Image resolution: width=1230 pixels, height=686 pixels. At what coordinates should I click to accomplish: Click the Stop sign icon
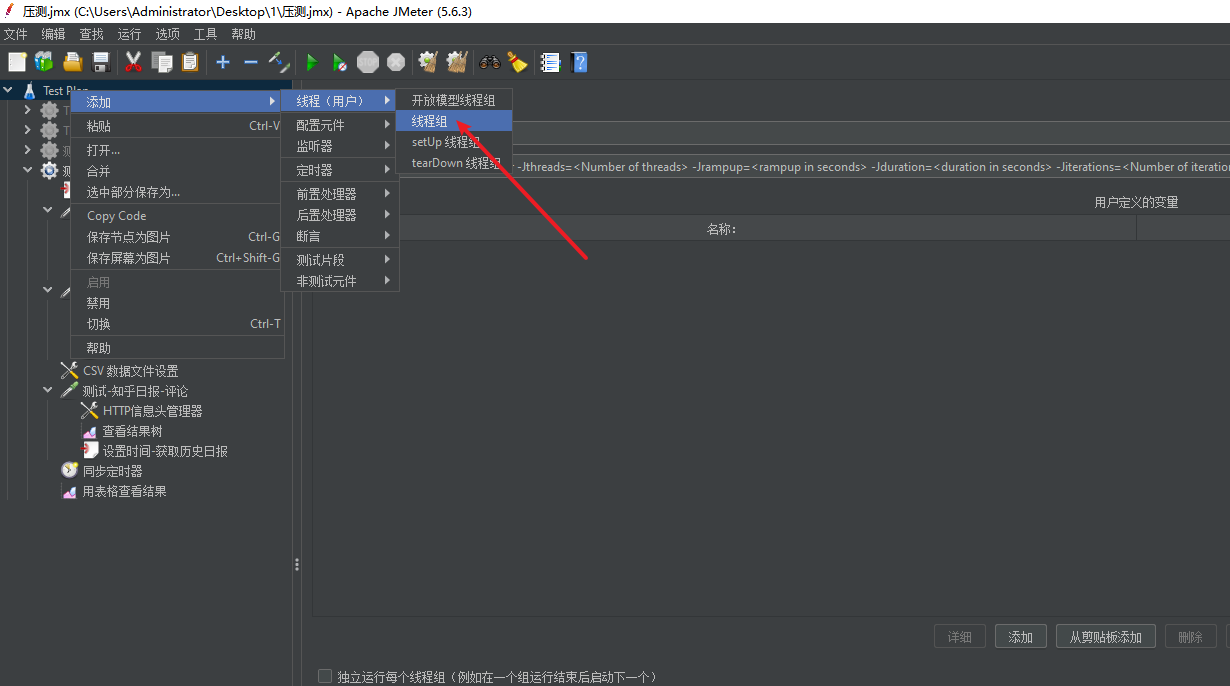coord(368,62)
